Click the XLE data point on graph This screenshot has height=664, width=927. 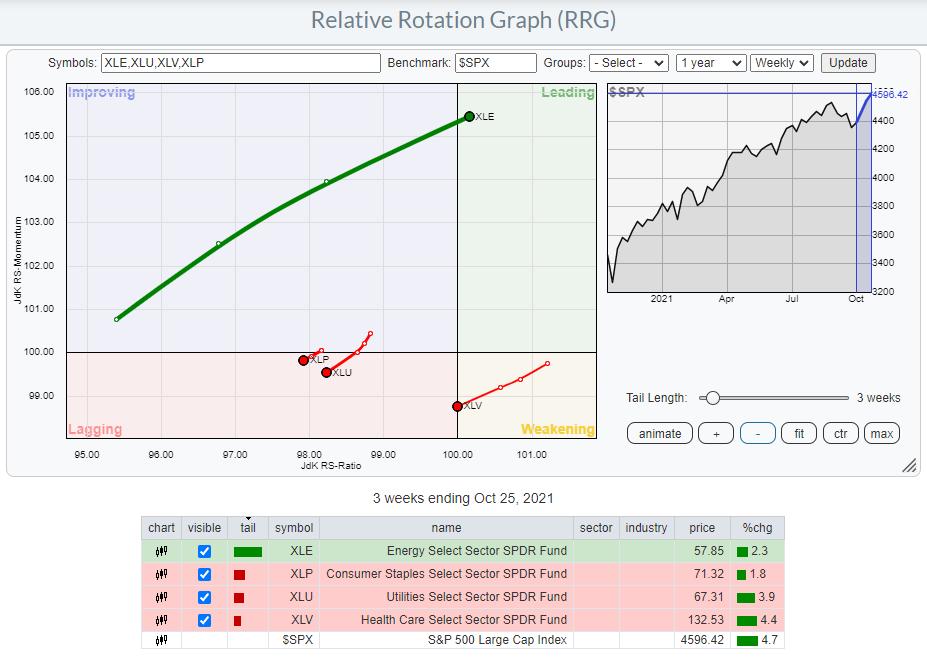click(469, 116)
